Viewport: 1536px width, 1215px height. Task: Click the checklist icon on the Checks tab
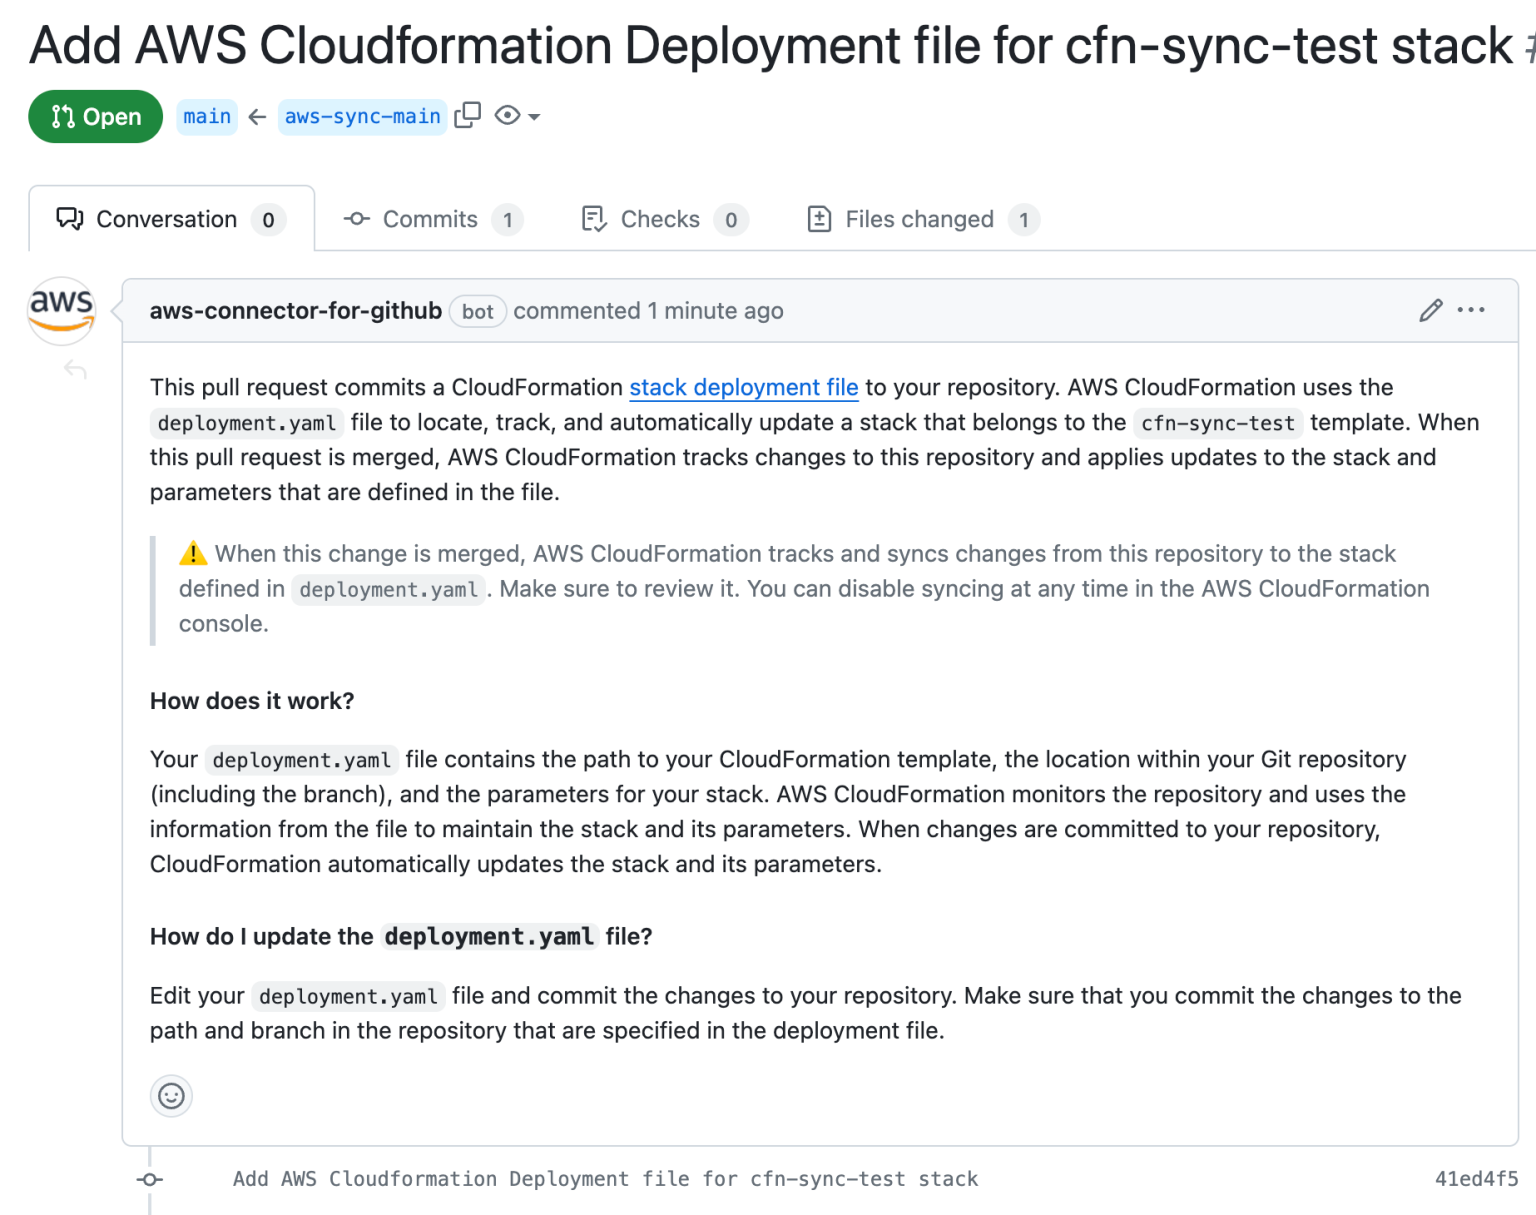(x=593, y=218)
